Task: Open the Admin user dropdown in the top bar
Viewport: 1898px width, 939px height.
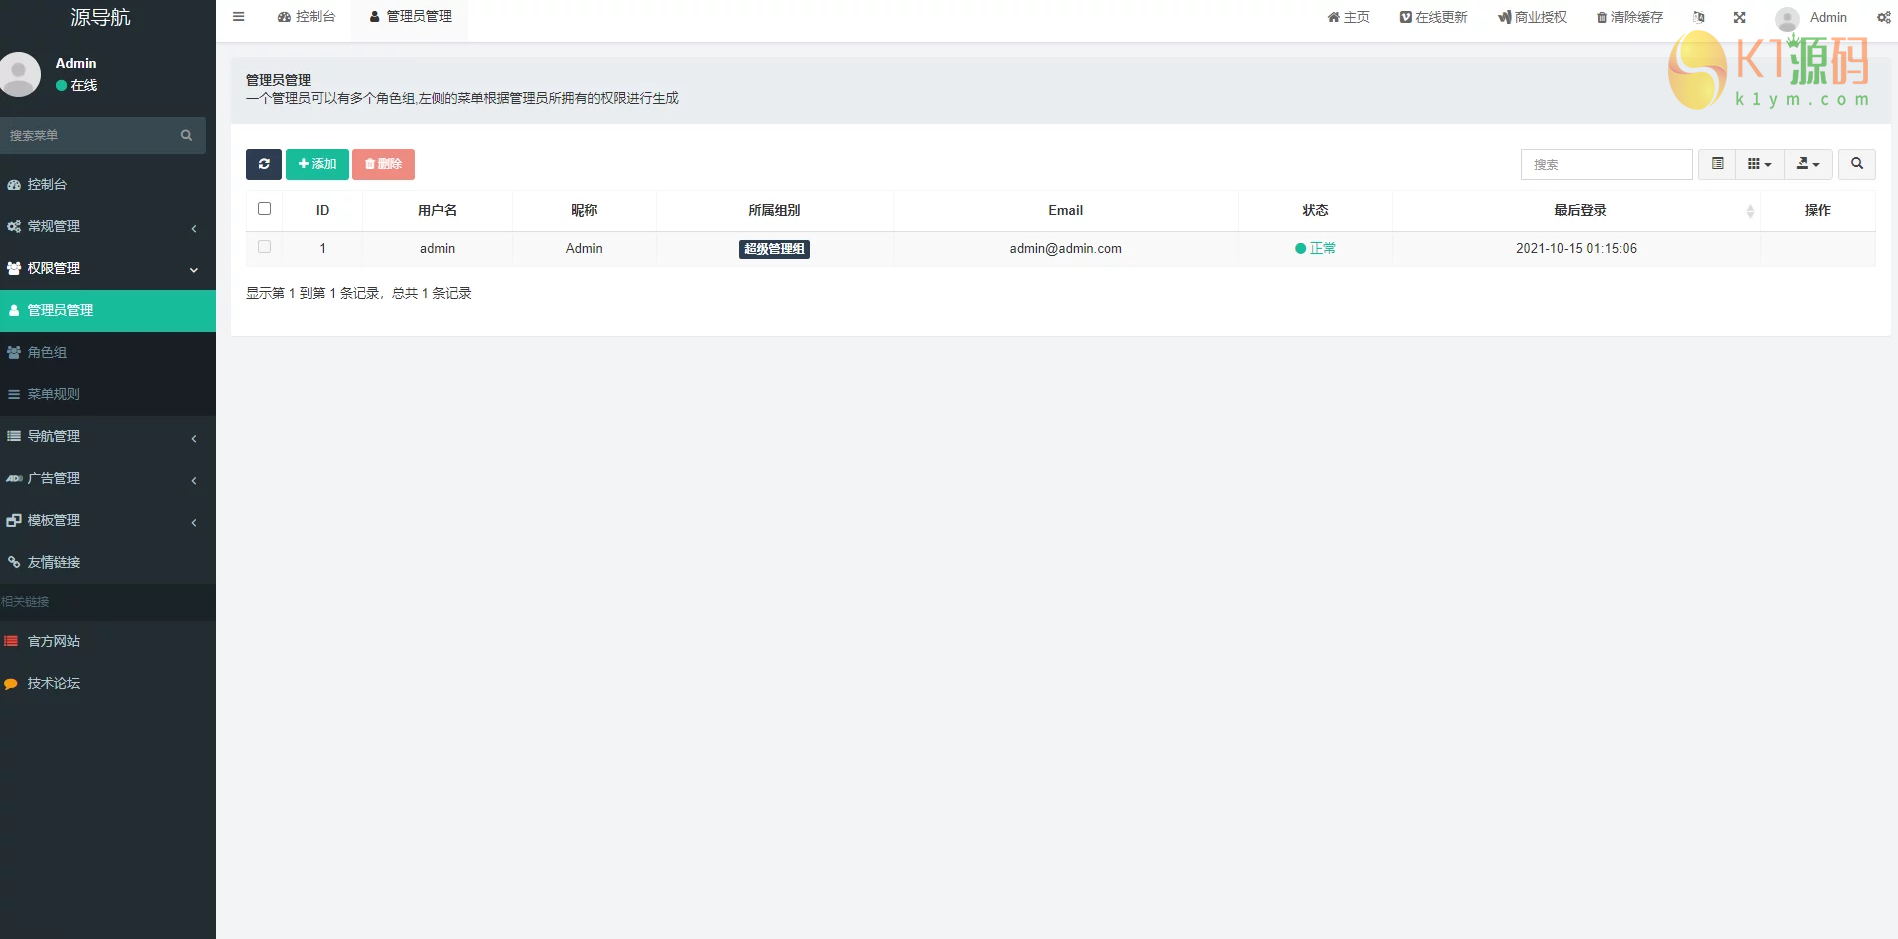Action: (1811, 17)
